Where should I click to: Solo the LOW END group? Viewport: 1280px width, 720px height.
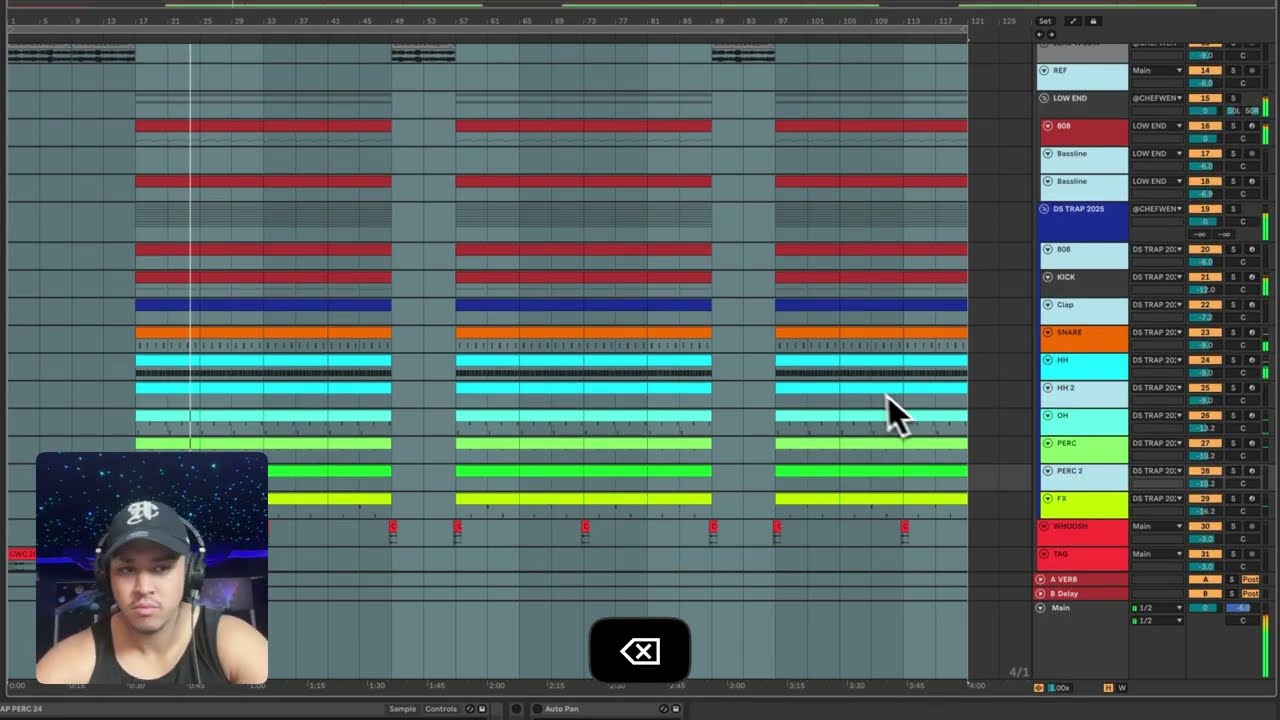point(1233,98)
